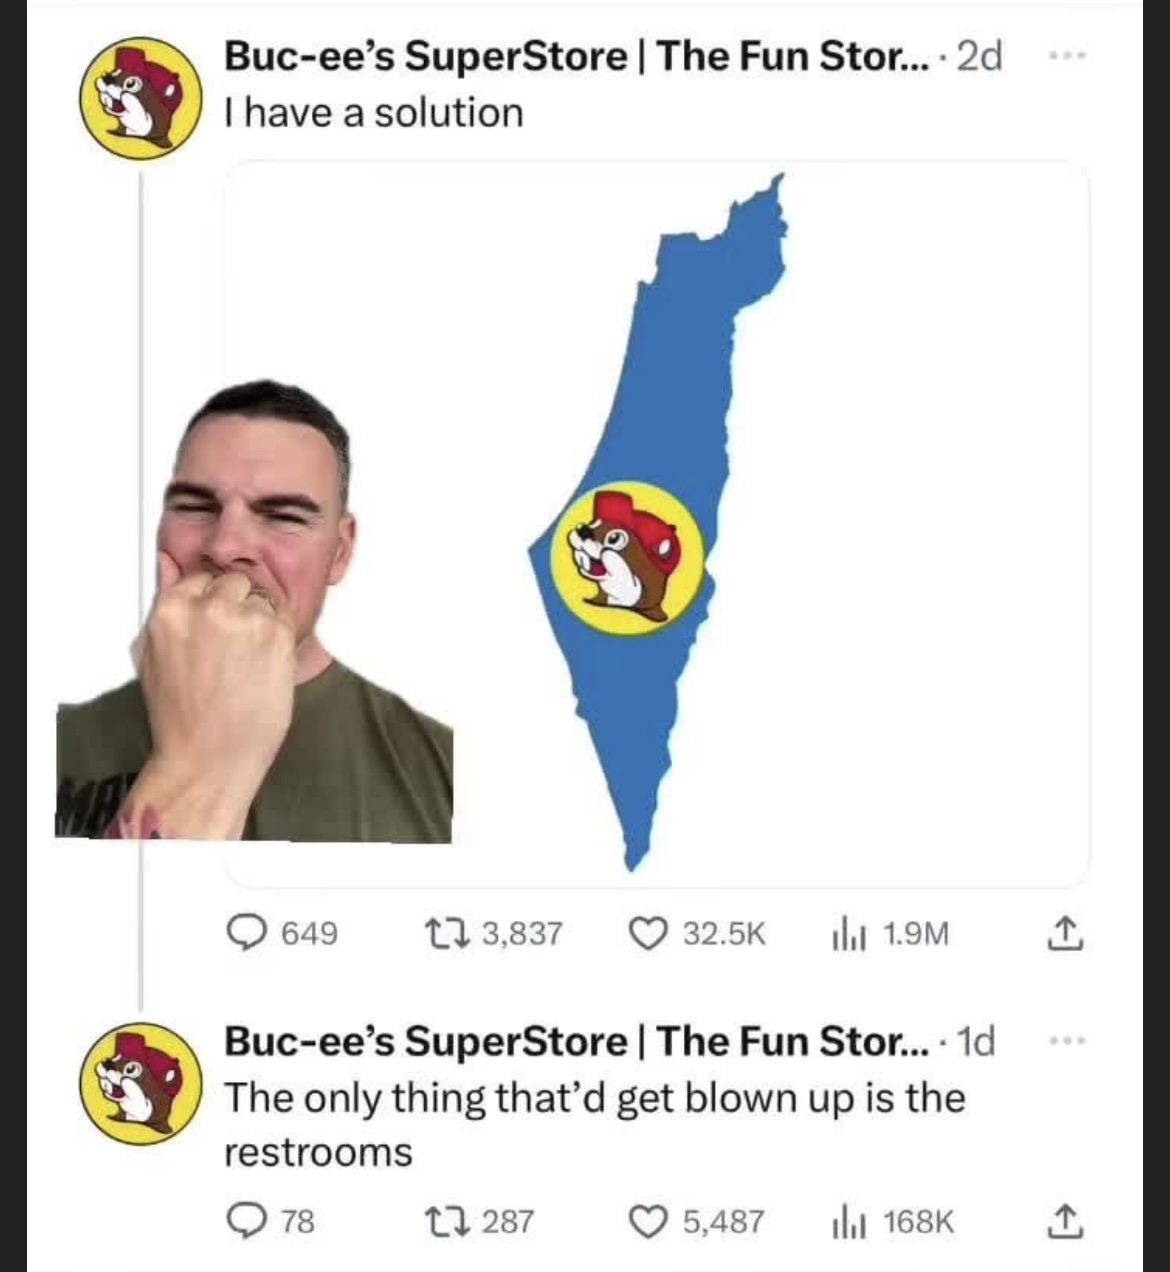This screenshot has width=1170, height=1272.
Task: Reply to second tweet with 78 comments
Action: (243, 1221)
